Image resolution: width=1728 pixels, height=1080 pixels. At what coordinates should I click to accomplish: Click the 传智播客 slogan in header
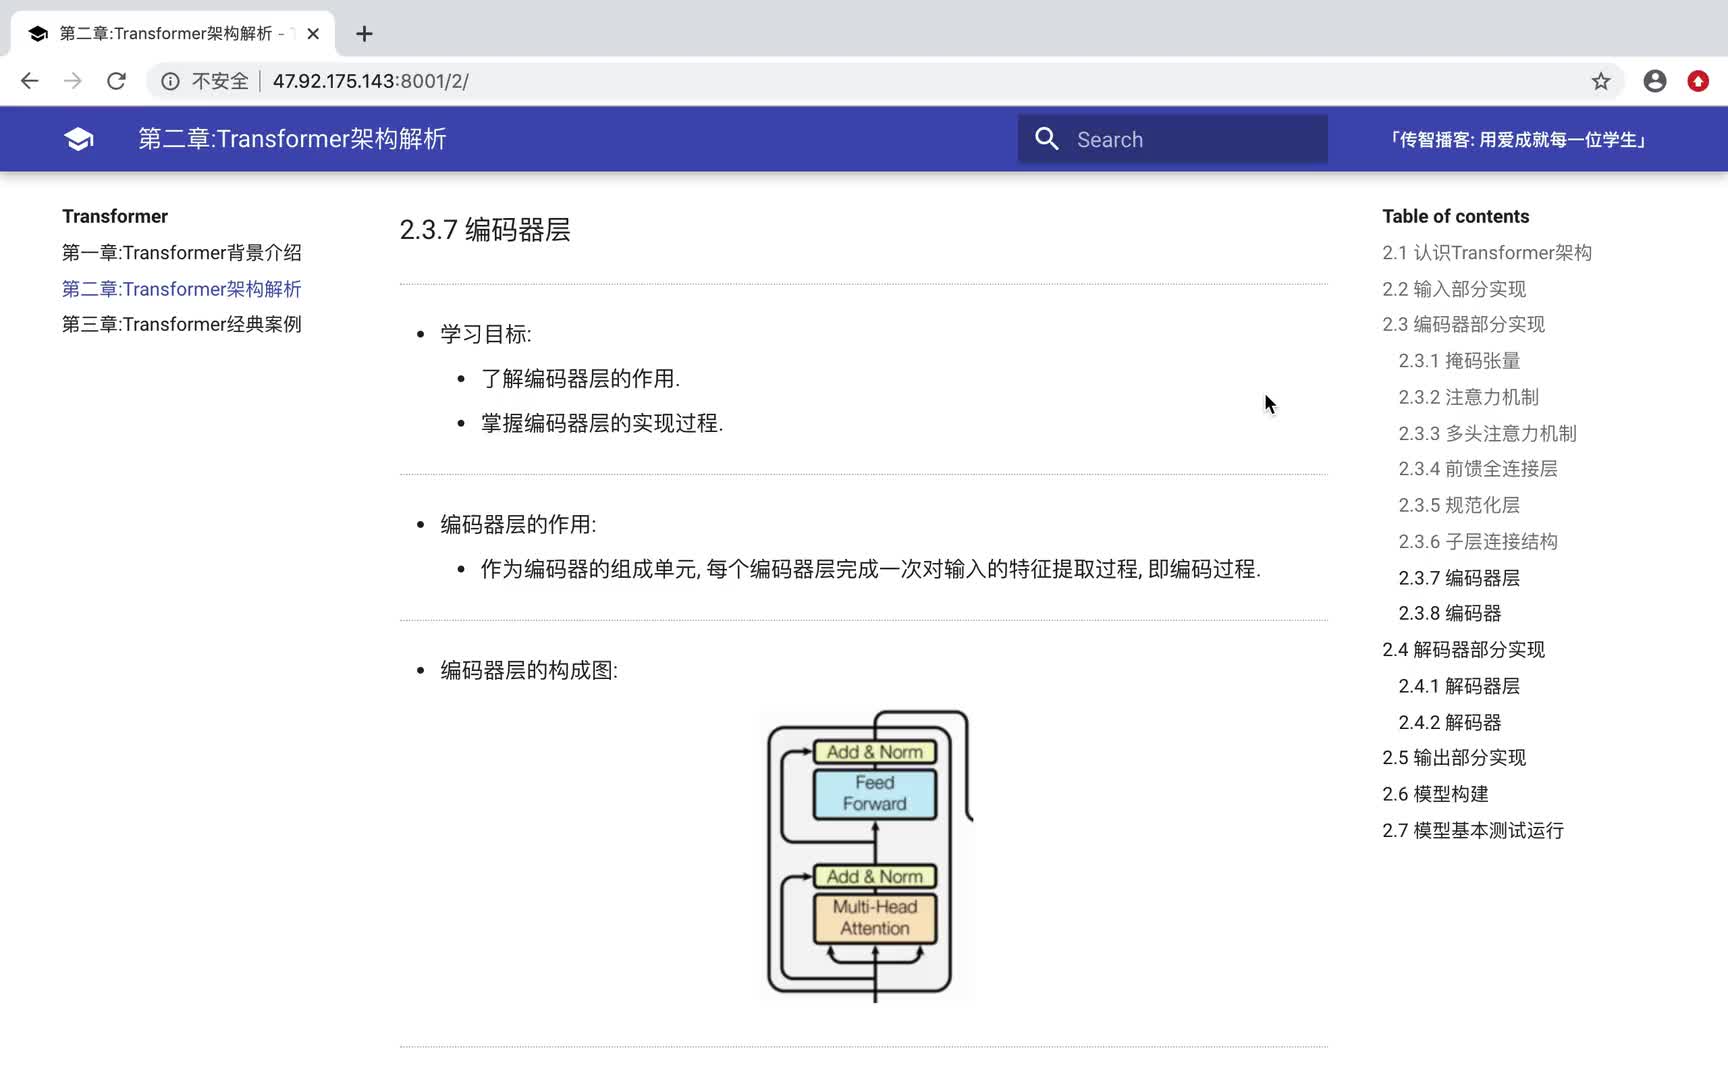point(1517,140)
